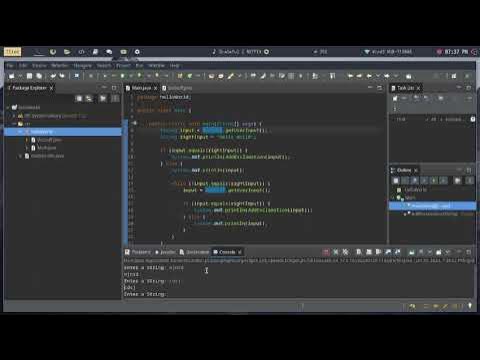Click the New toolbar icon

11,76
